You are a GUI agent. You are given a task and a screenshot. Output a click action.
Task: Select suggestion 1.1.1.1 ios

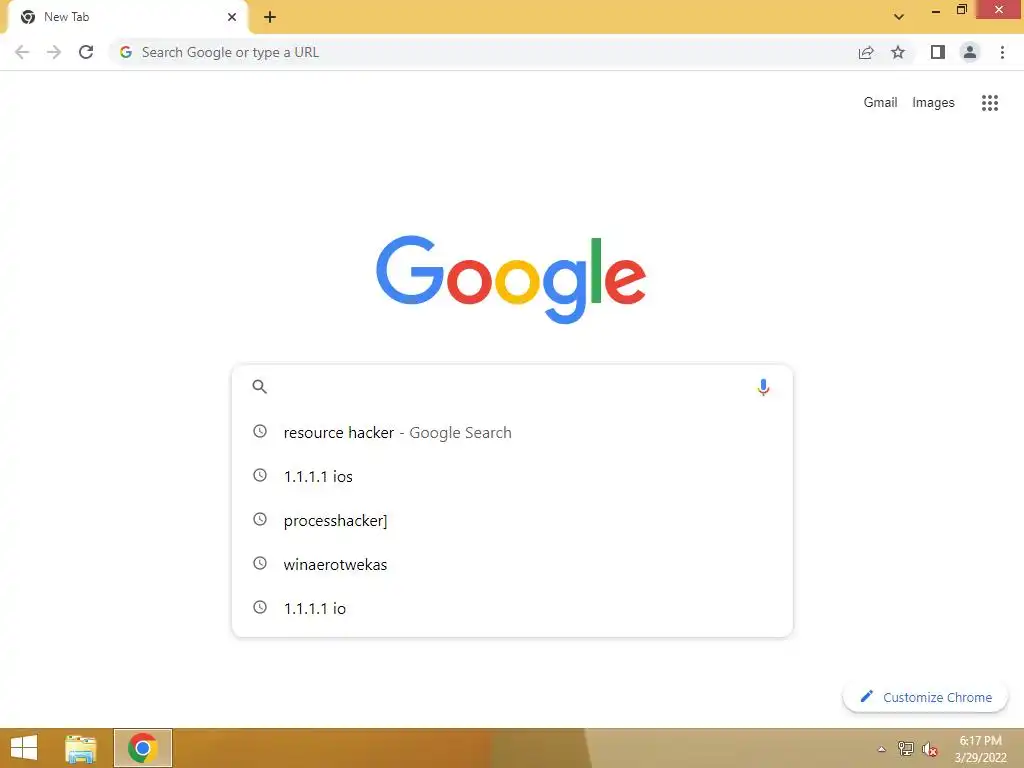pyautogui.click(x=512, y=476)
